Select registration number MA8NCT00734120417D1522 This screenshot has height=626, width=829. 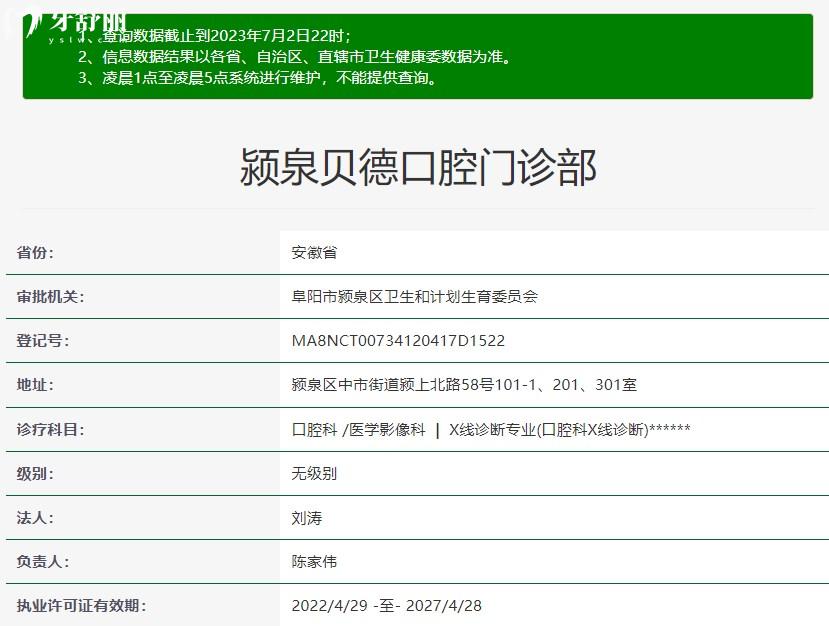[x=398, y=340]
